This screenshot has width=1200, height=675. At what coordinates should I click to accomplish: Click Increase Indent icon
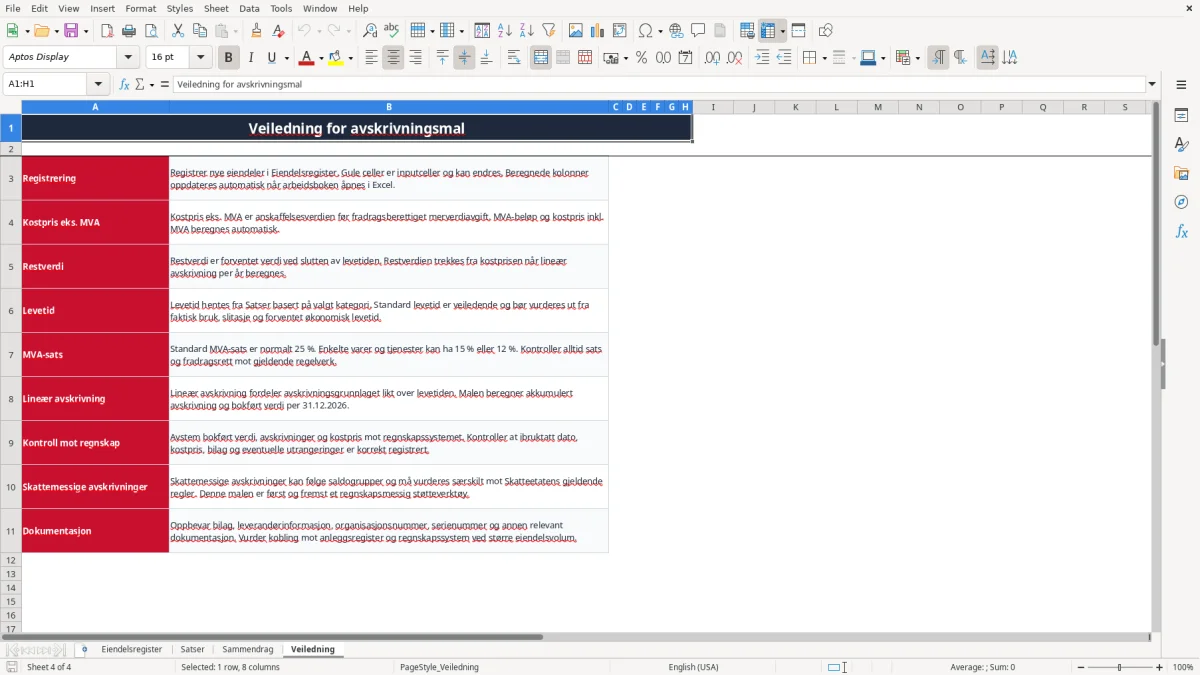click(x=762, y=58)
